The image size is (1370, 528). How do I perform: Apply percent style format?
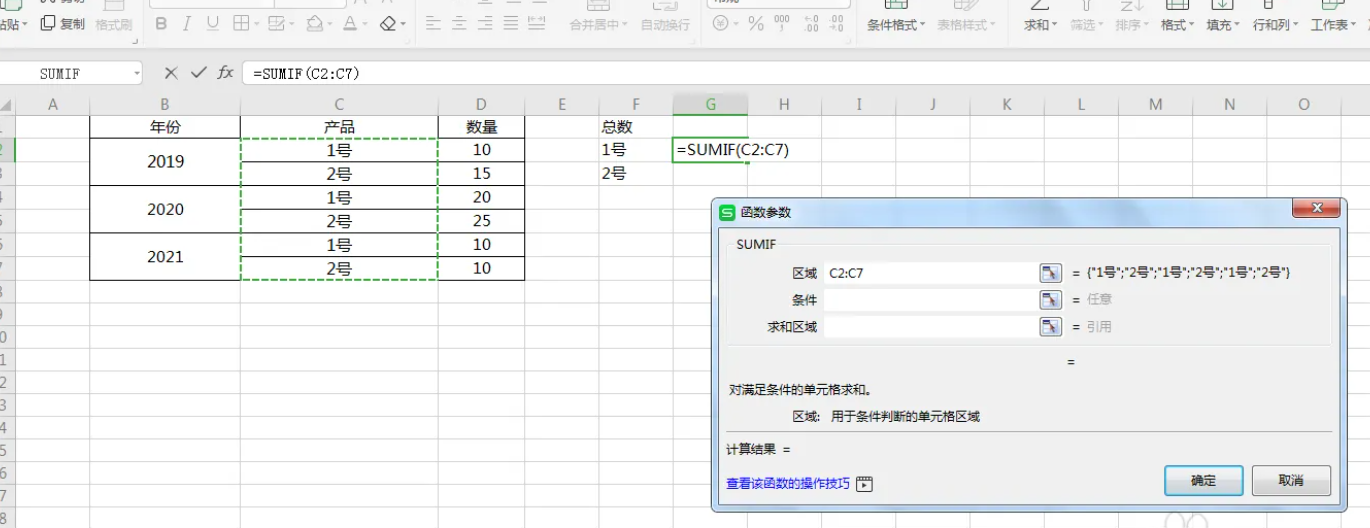pyautogui.click(x=756, y=23)
